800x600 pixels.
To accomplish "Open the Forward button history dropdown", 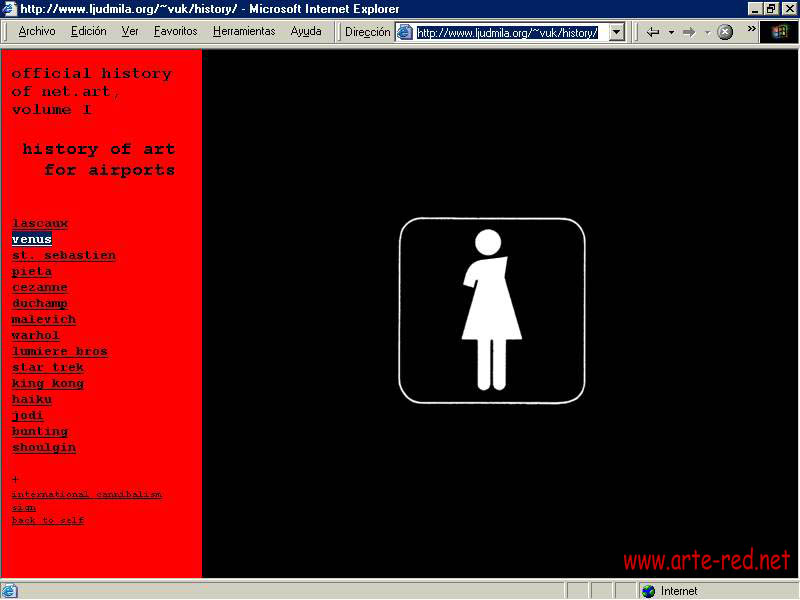I will pyautogui.click(x=707, y=32).
